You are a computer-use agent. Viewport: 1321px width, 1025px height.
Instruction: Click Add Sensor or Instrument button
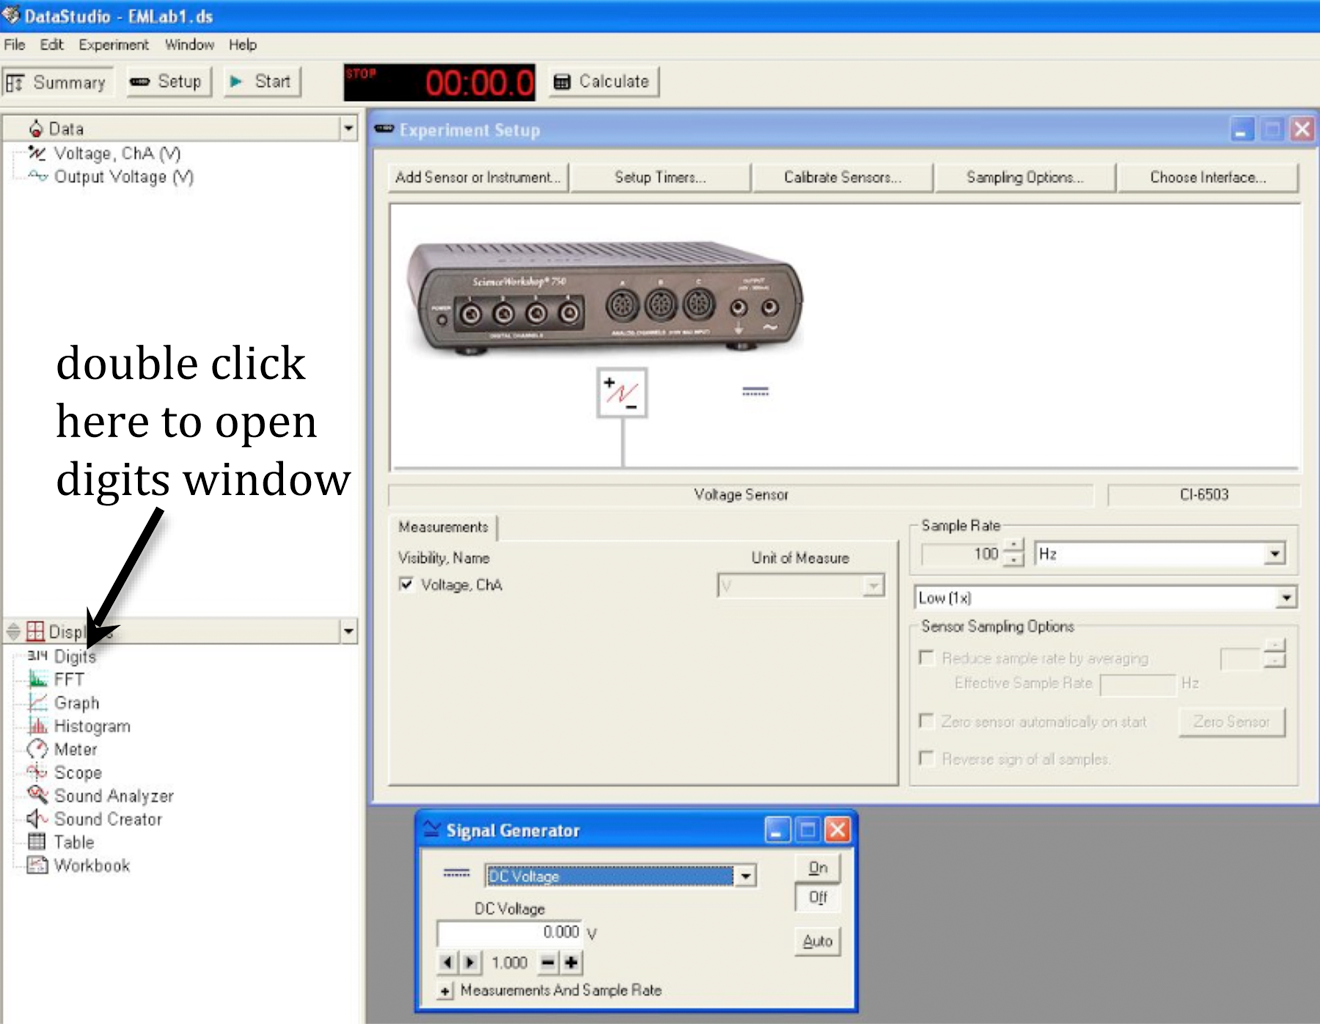click(477, 177)
